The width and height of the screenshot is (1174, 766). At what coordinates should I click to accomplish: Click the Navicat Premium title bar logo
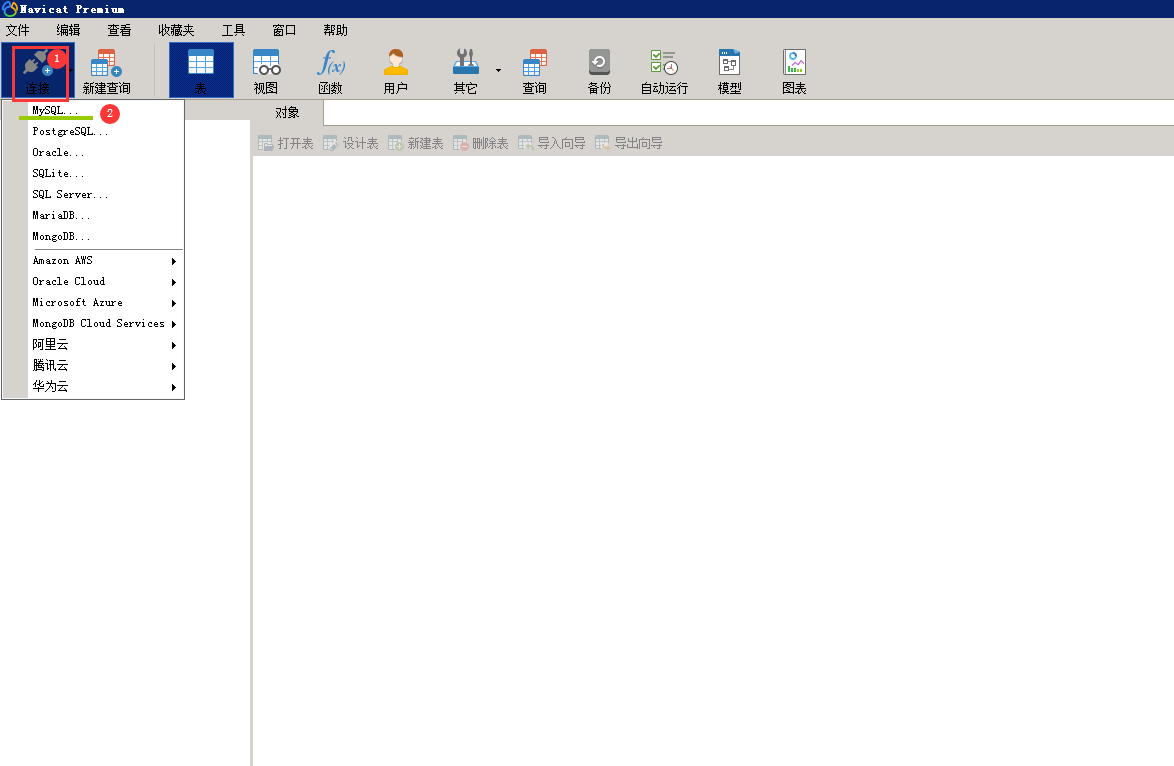(x=10, y=9)
